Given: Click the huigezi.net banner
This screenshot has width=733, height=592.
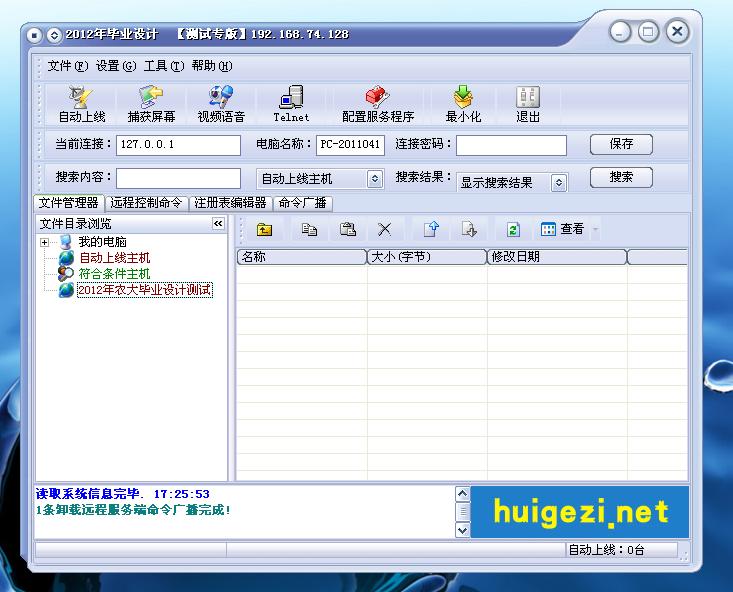Looking at the screenshot, I should point(579,512).
